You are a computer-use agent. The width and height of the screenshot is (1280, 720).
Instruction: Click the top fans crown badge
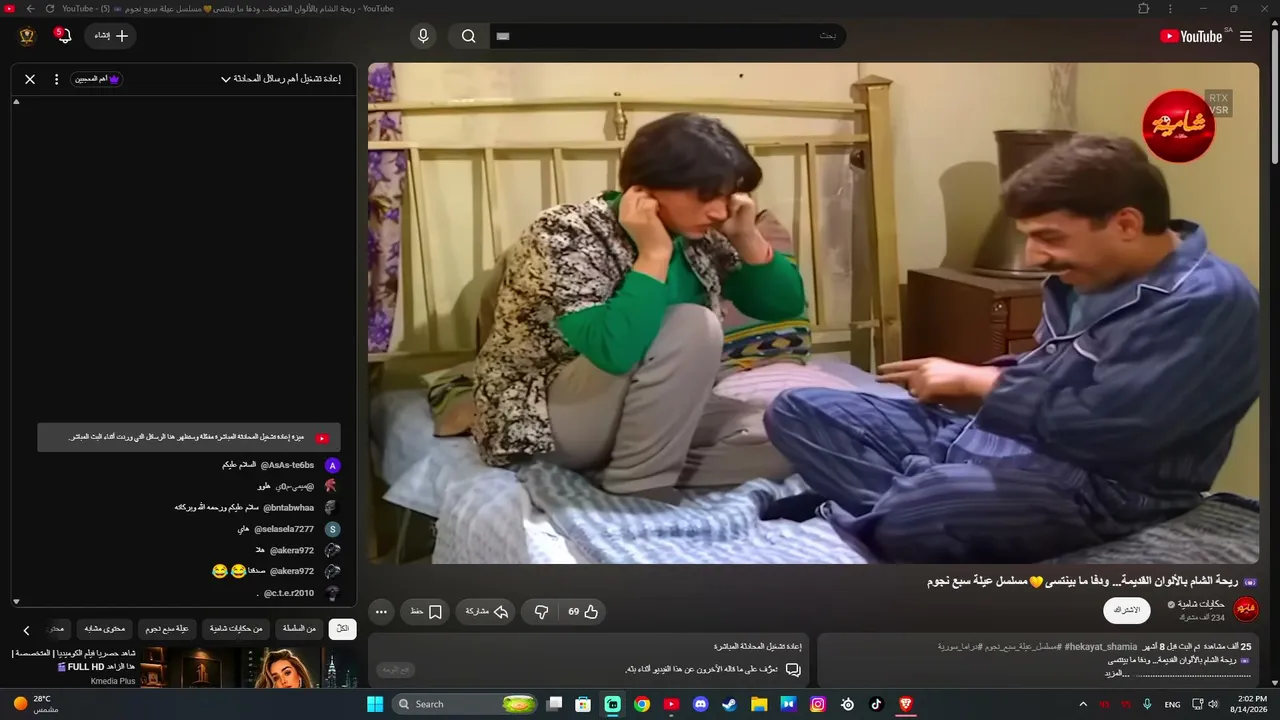pos(97,79)
